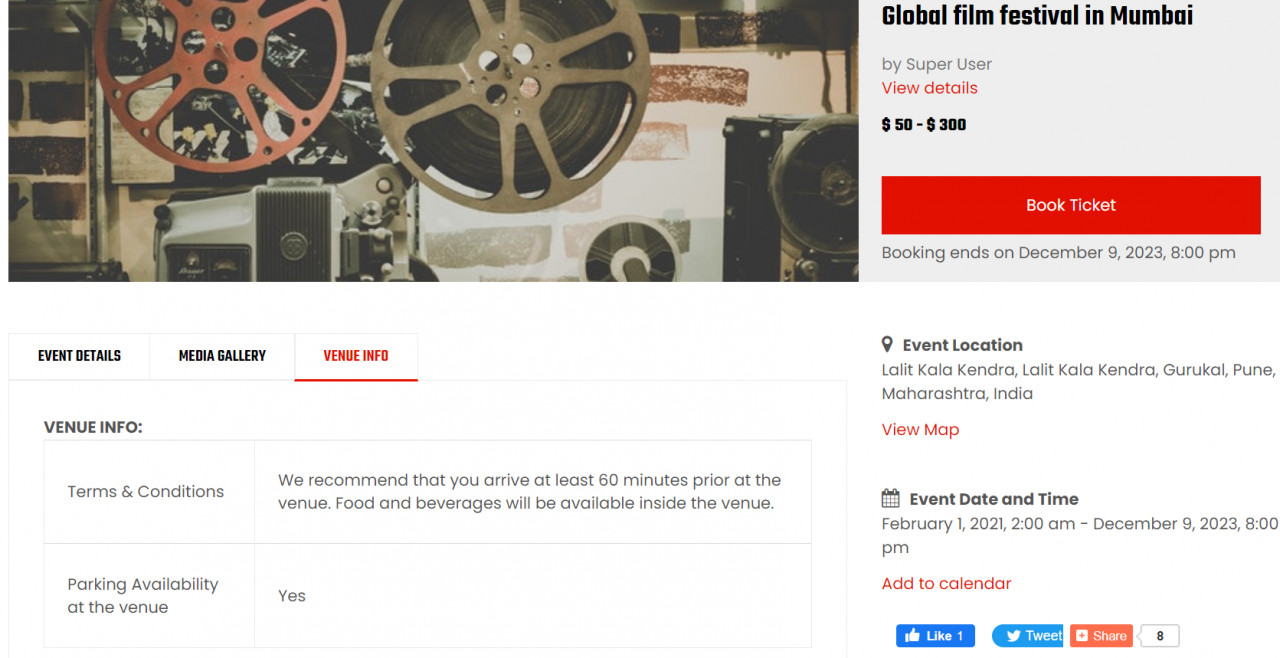Viewport: 1280px width, 658px height.
Task: Click the Lalit Kala Kendra address text
Action: 1077,382
